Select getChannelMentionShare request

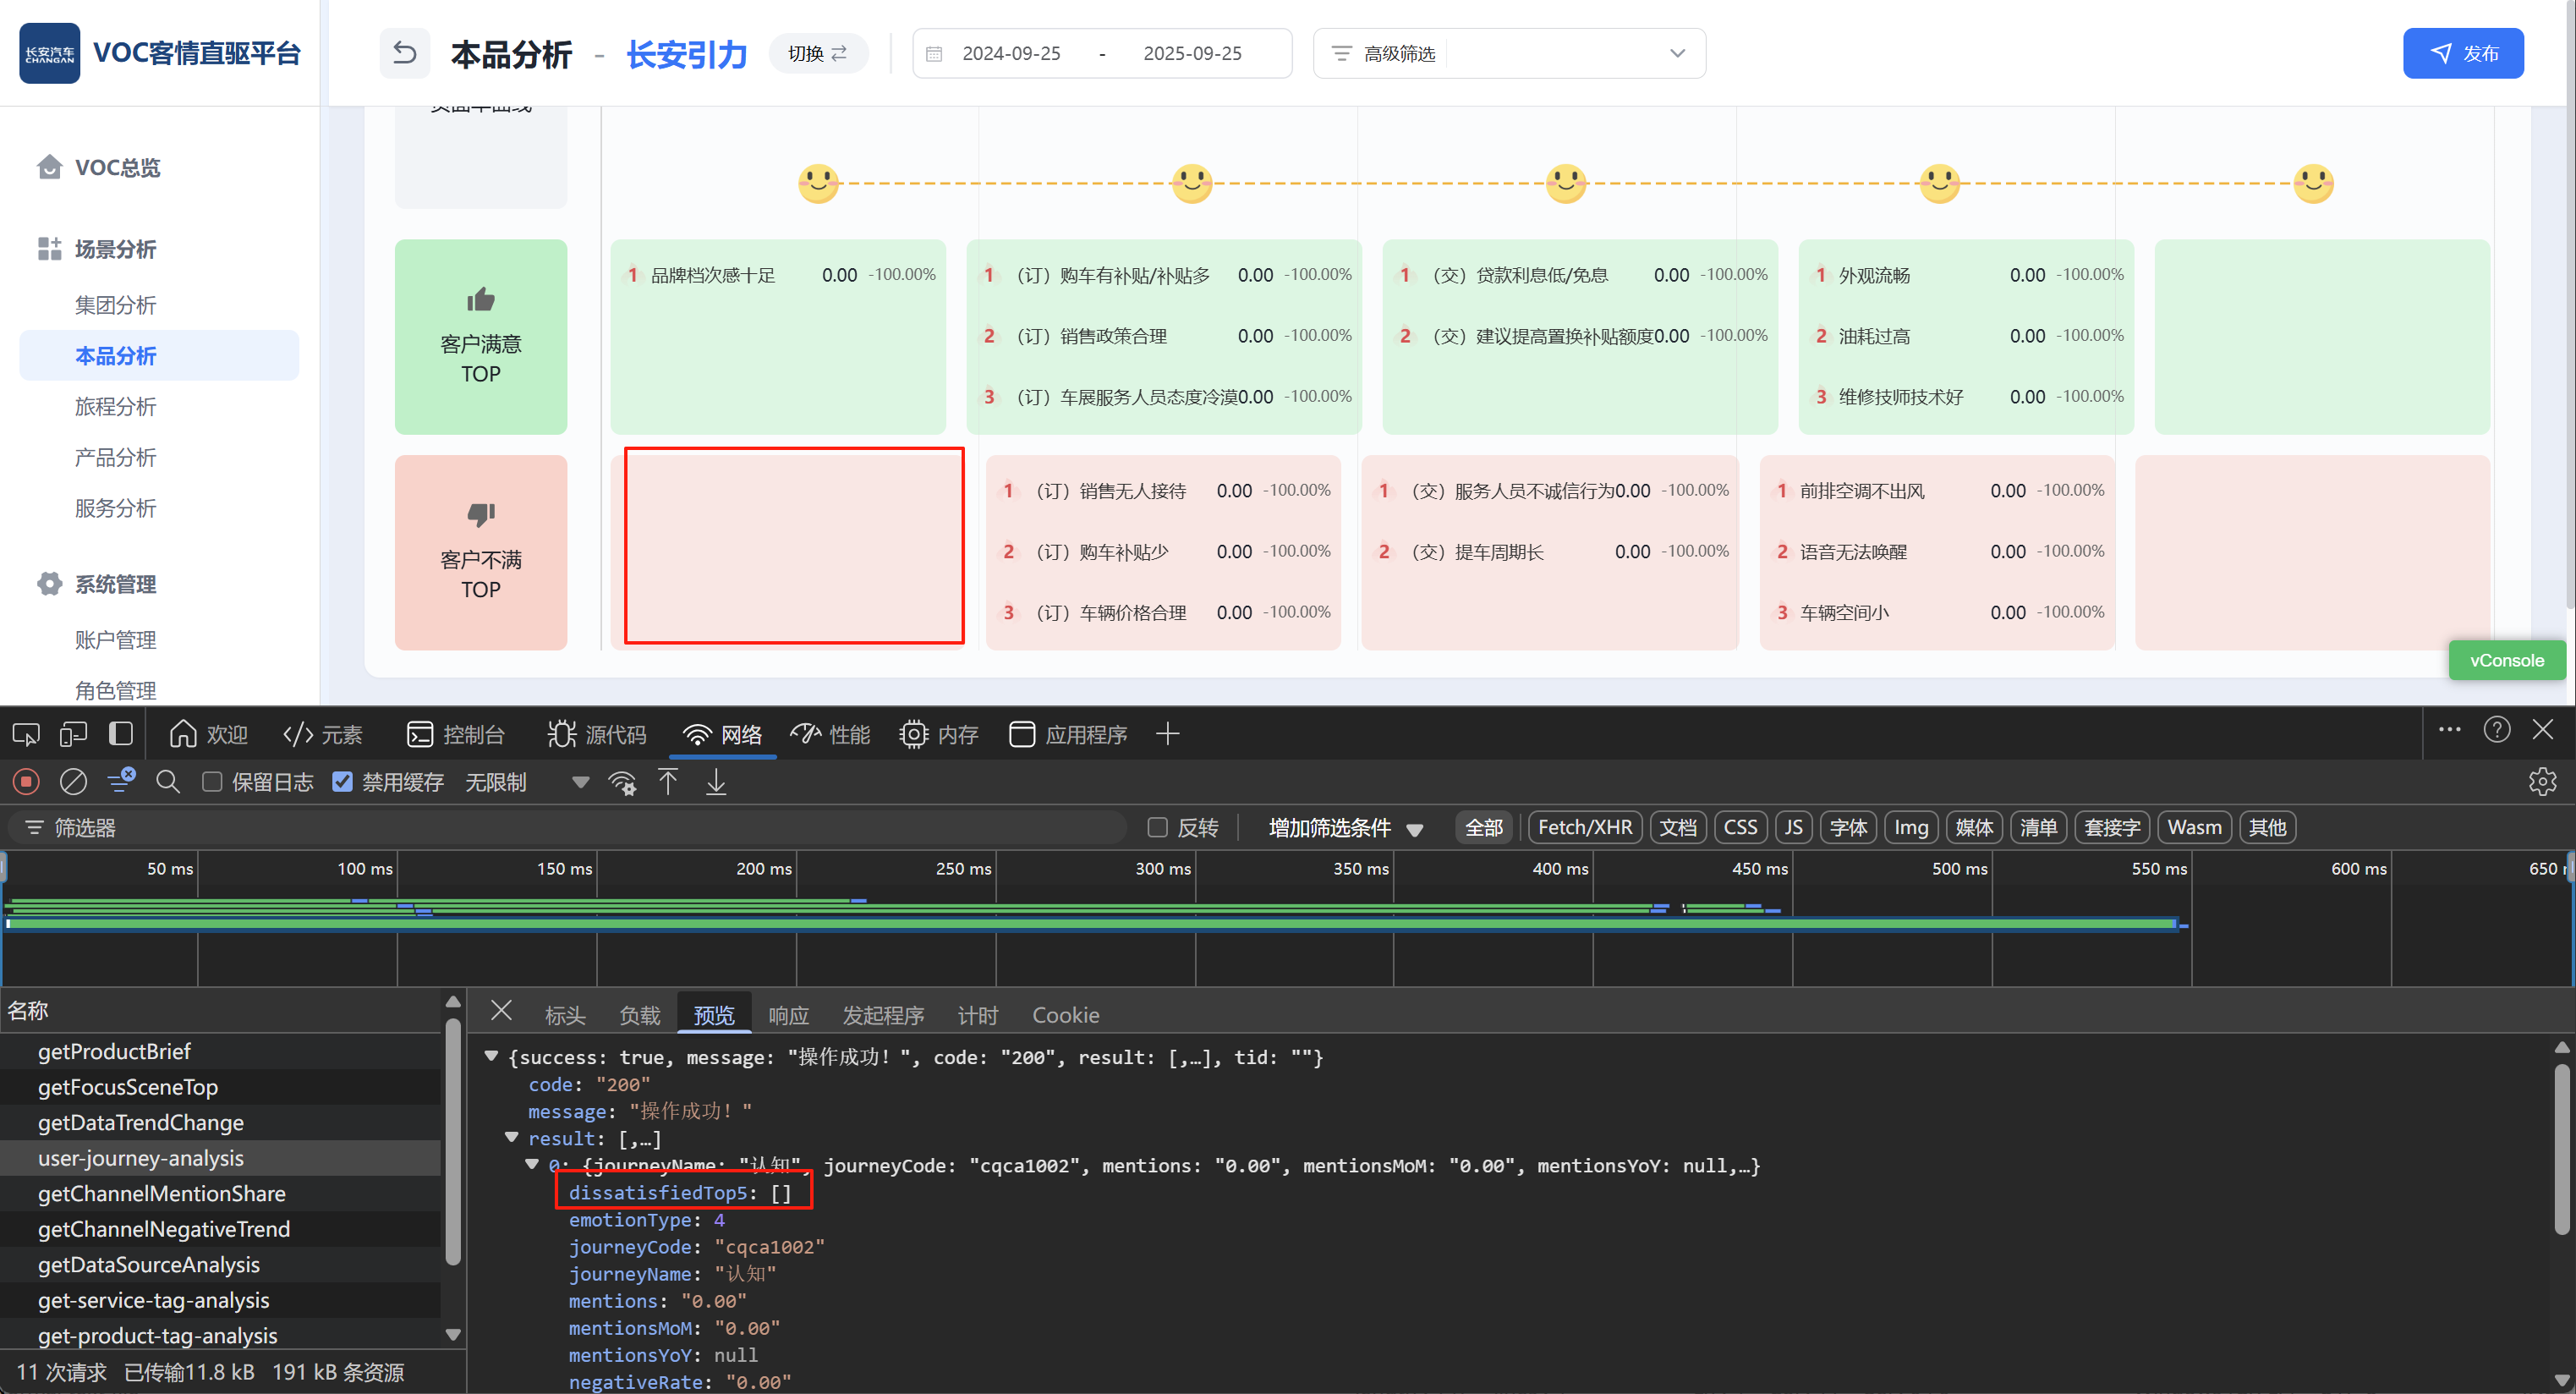coord(162,1193)
